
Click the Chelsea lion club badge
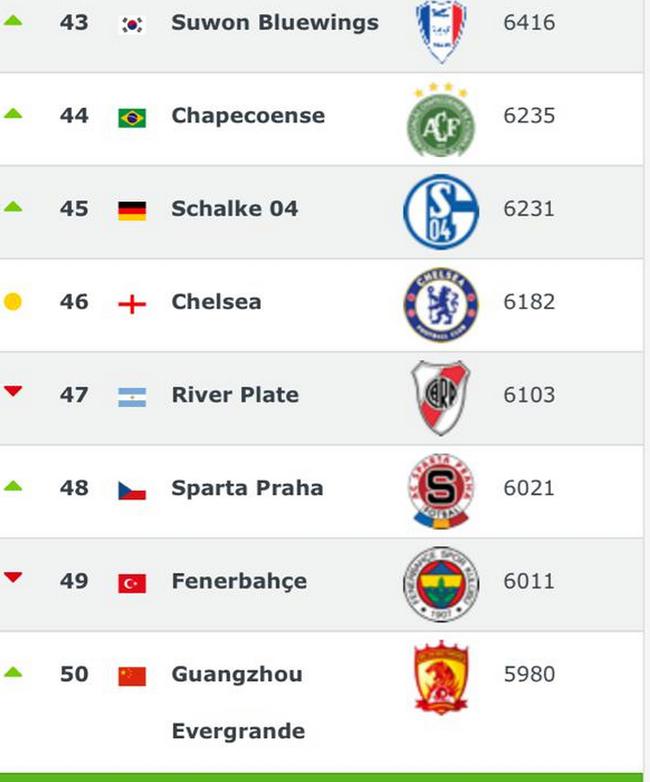pyautogui.click(x=441, y=305)
